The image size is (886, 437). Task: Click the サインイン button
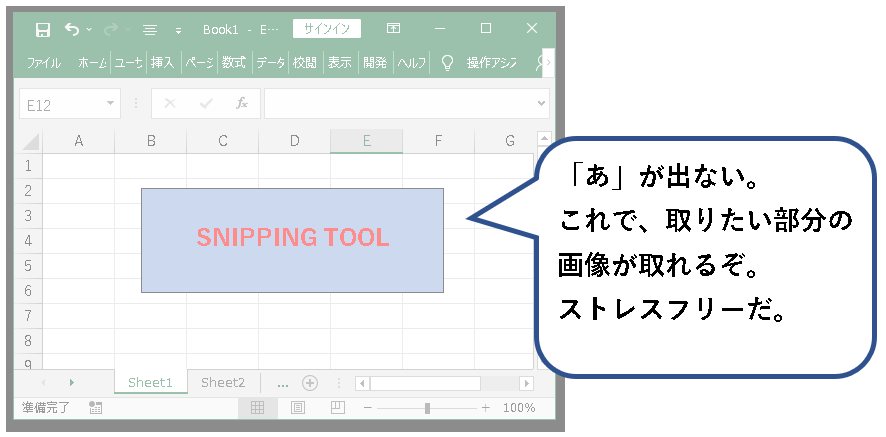[x=327, y=29]
